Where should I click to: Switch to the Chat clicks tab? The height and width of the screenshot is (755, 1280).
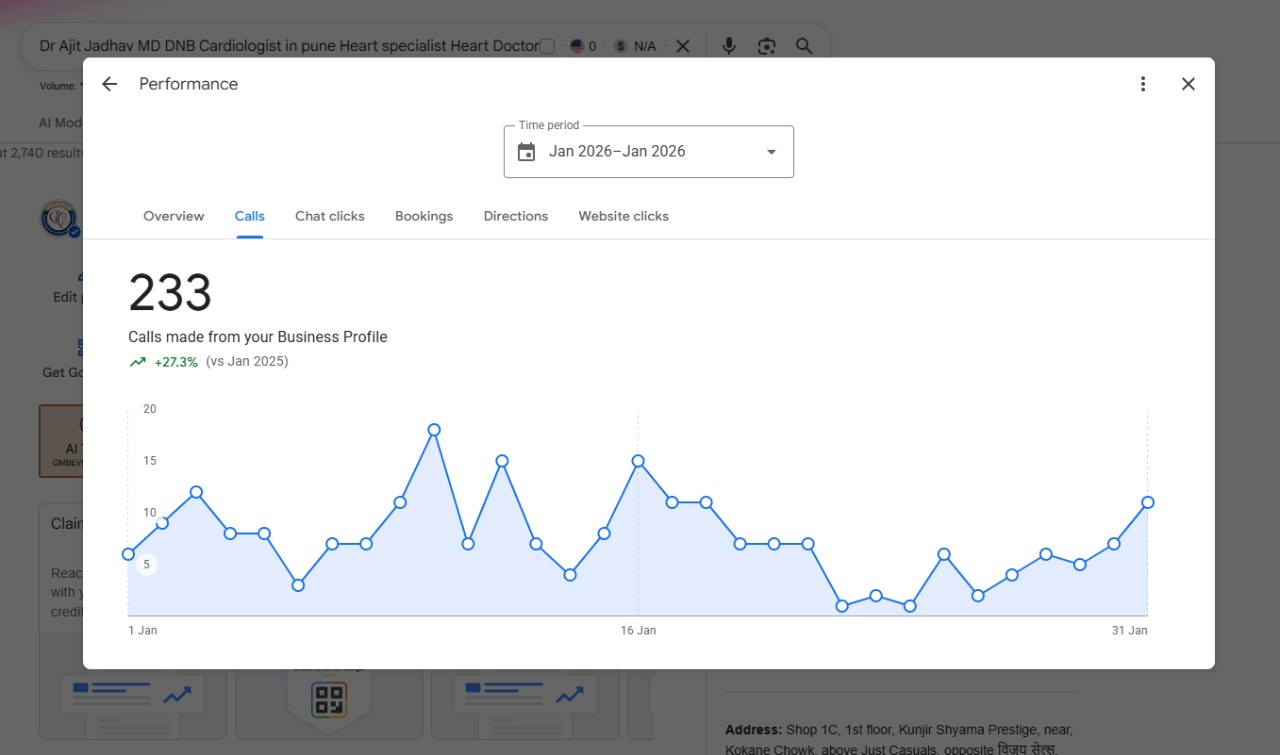click(x=330, y=216)
